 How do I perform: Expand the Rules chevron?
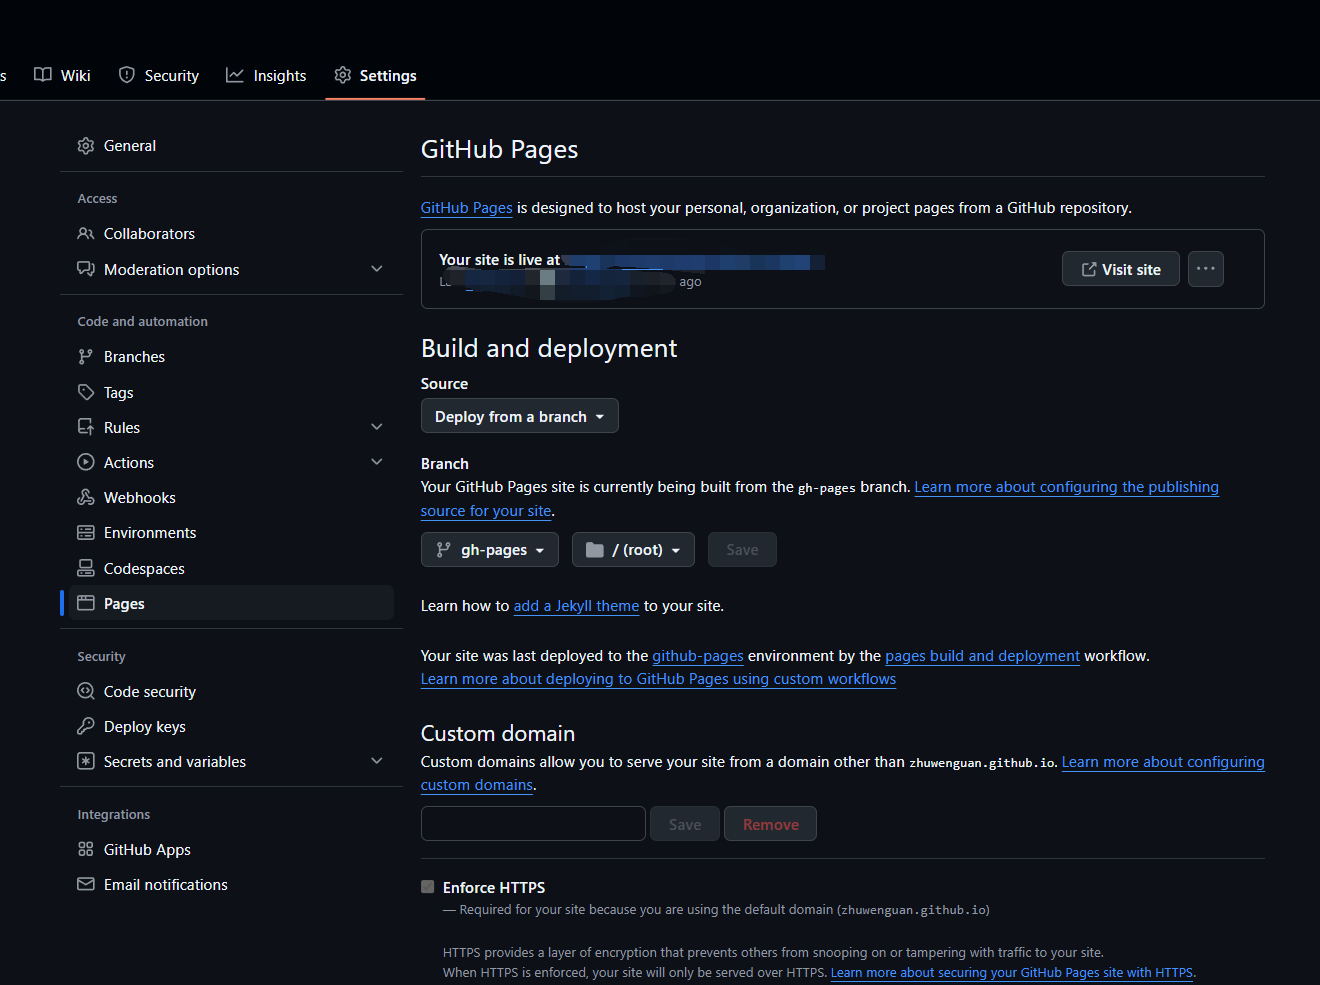point(377,427)
